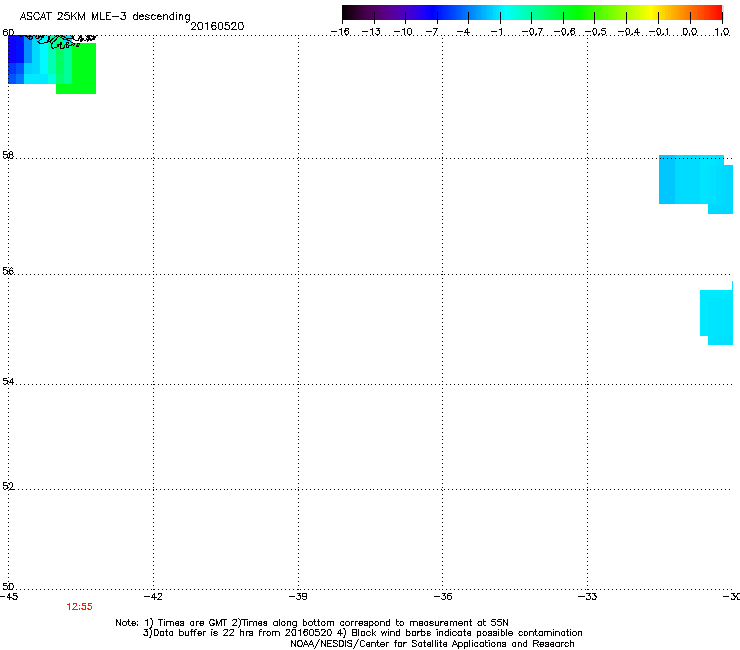
Task: Click the longitude label -36
Action: pyautogui.click(x=443, y=597)
